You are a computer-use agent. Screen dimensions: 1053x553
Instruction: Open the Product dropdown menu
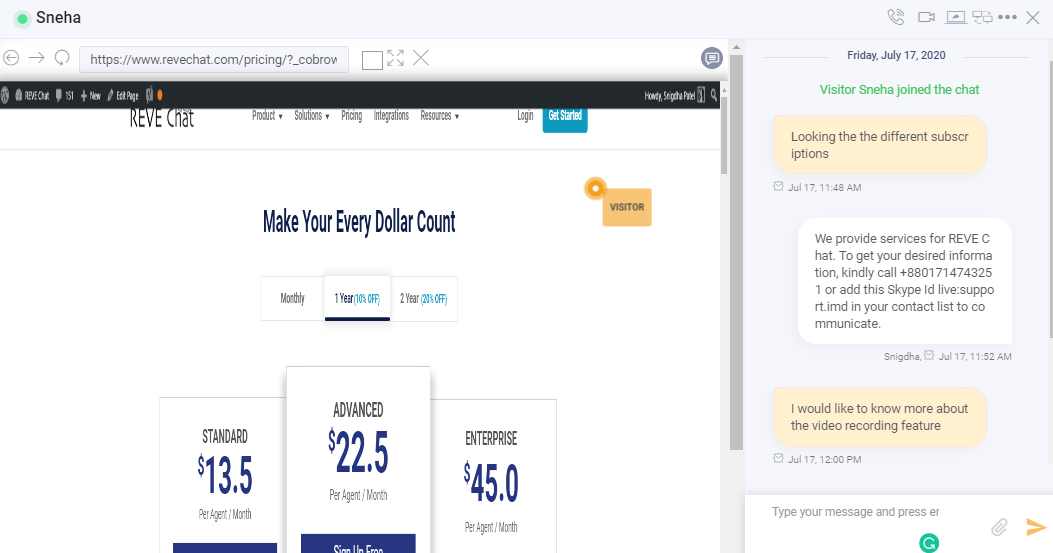pyautogui.click(x=267, y=116)
